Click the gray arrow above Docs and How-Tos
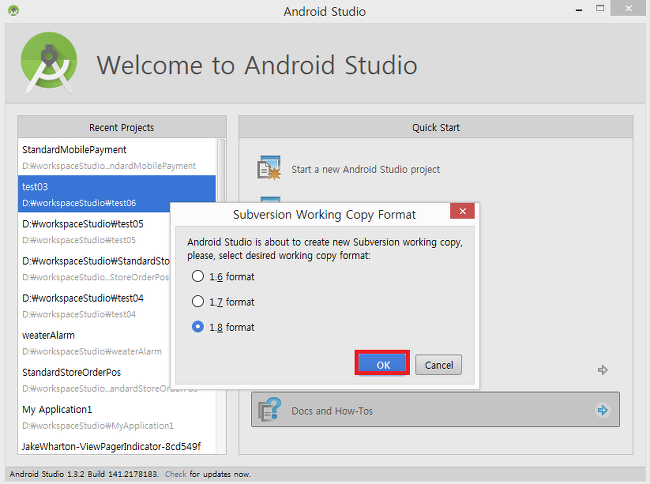Image resolution: width=650 pixels, height=484 pixels. [x=603, y=370]
